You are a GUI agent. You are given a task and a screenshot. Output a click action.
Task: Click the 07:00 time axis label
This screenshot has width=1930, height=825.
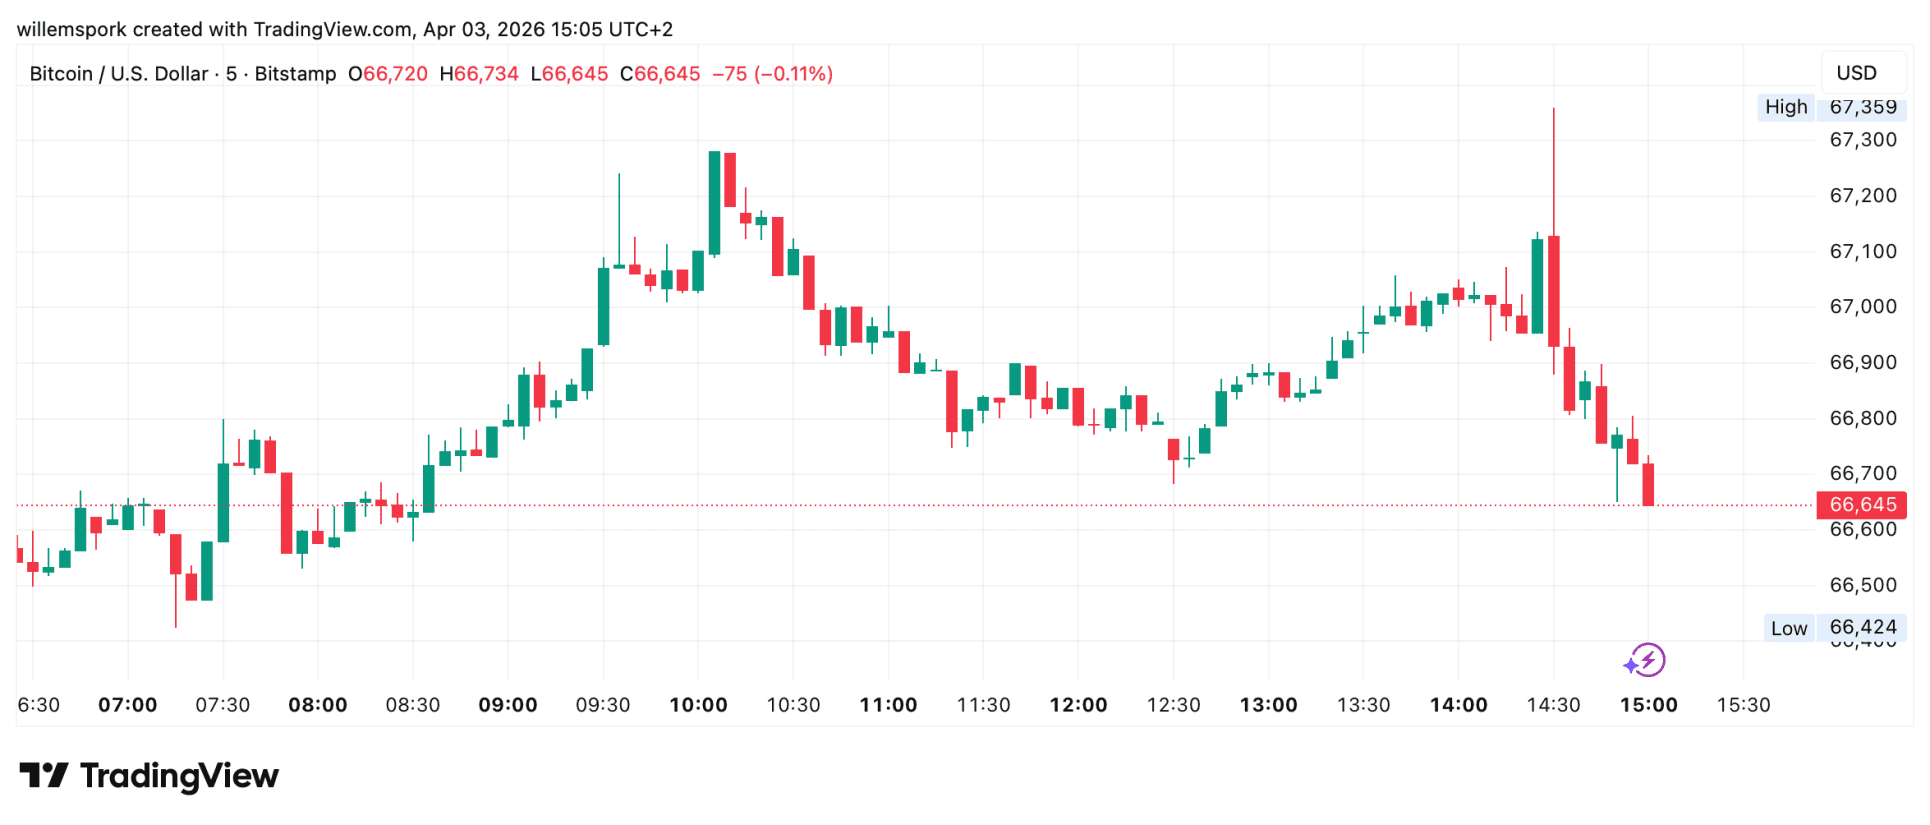point(127,705)
